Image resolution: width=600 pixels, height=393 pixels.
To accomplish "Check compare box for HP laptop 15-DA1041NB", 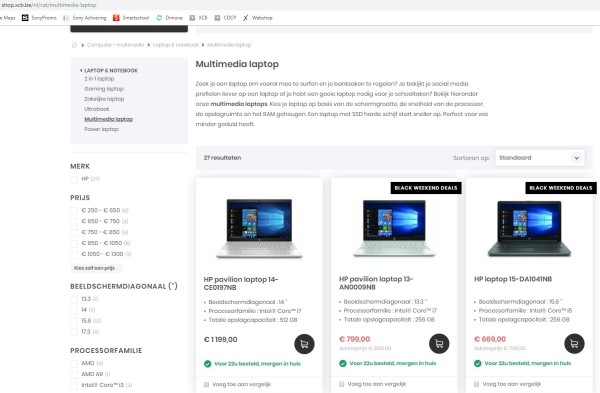I will (x=477, y=384).
